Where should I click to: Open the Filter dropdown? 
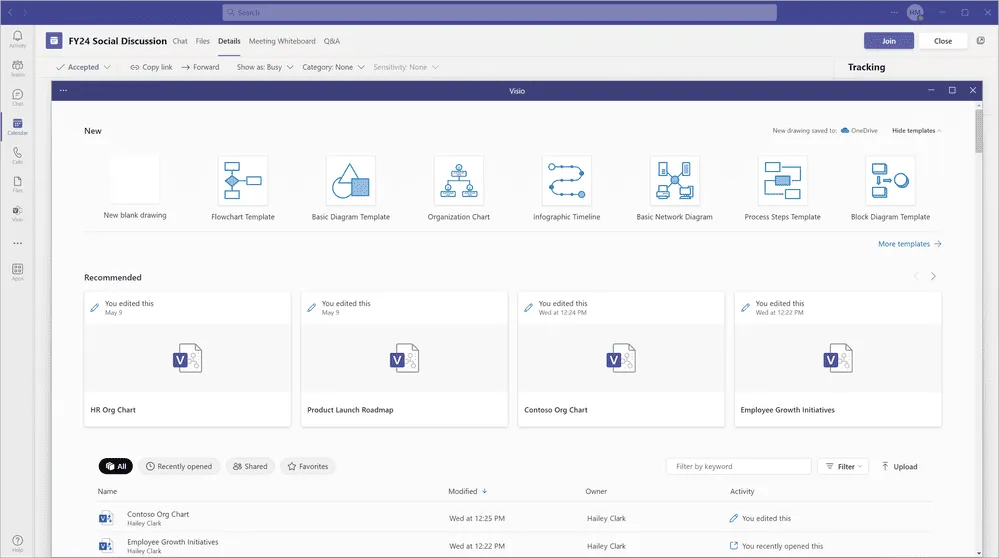click(x=844, y=466)
